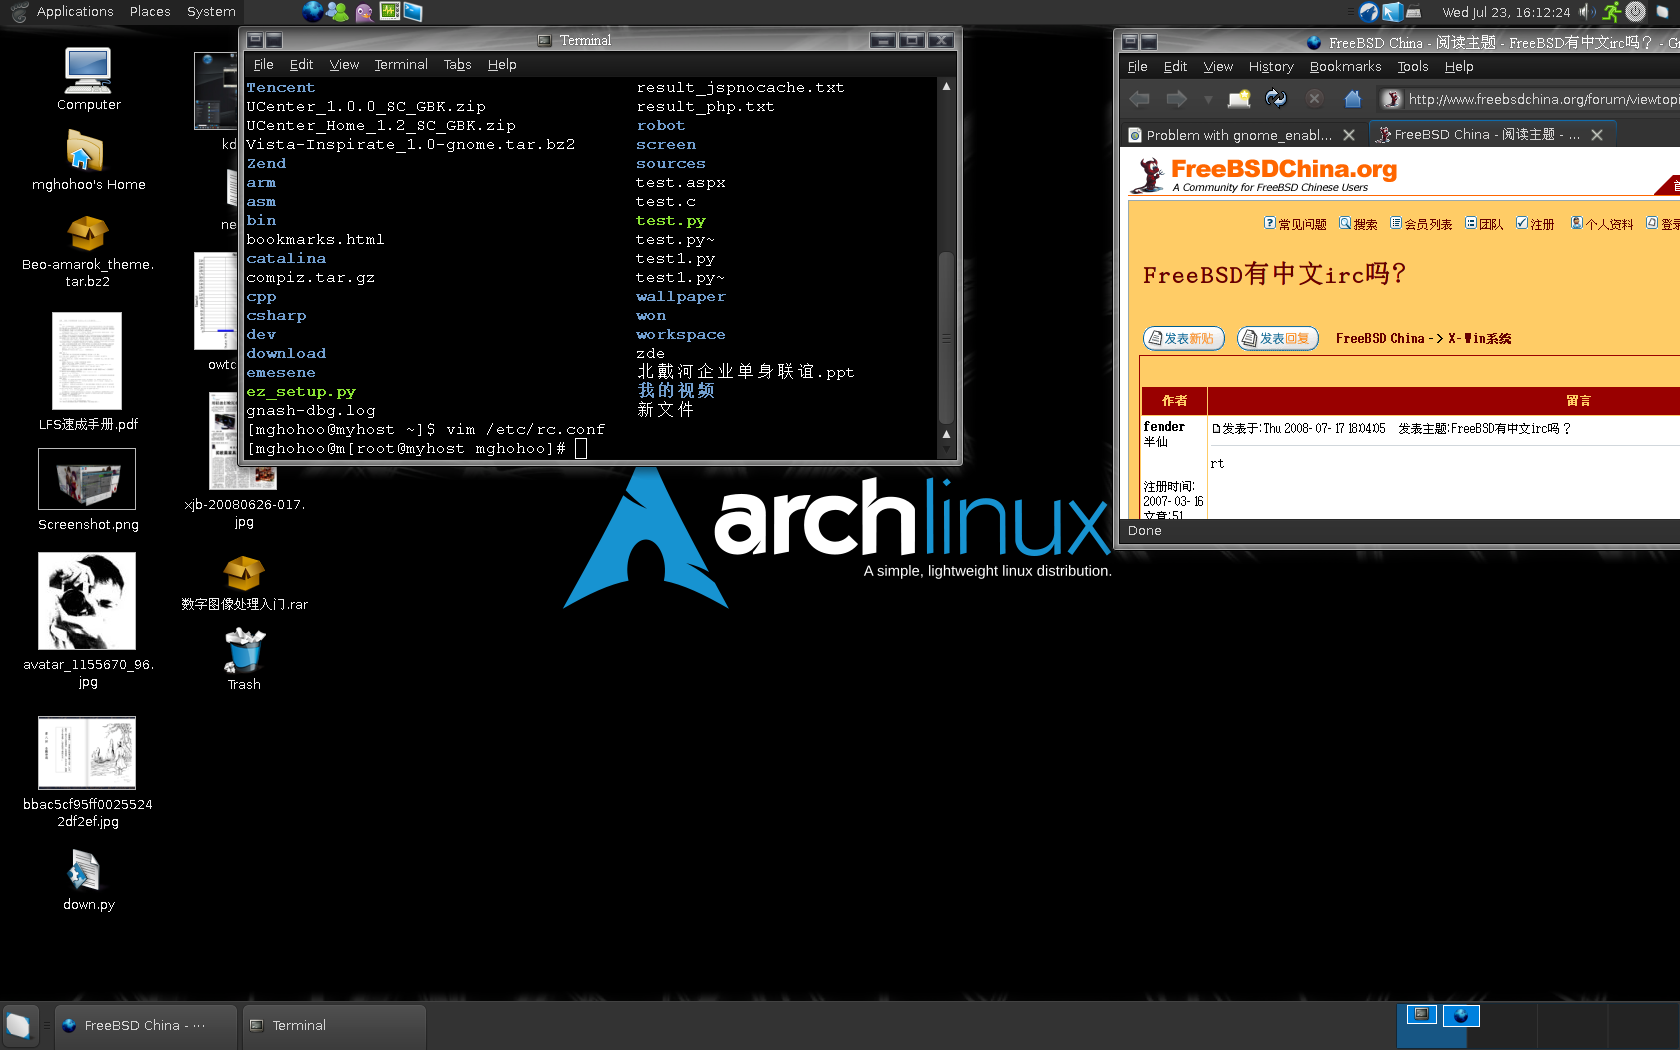The height and width of the screenshot is (1050, 1680).
Task: Click the browser Forward arrow
Action: pos(1177,98)
